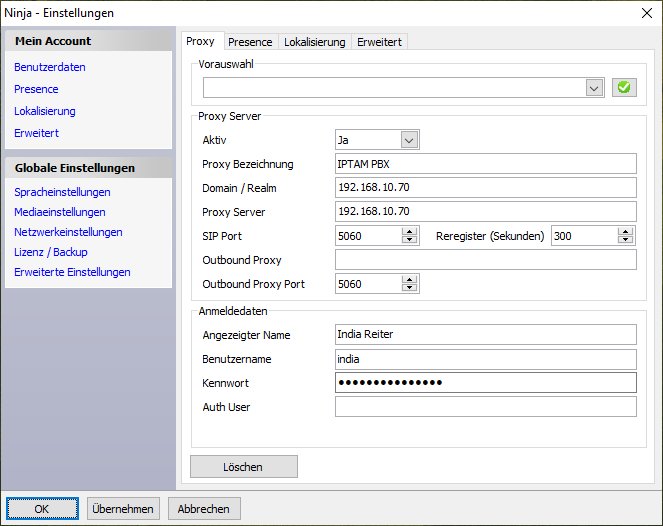The height and width of the screenshot is (526, 663).
Task: Confirm settings with the OK button
Action: [x=42, y=509]
